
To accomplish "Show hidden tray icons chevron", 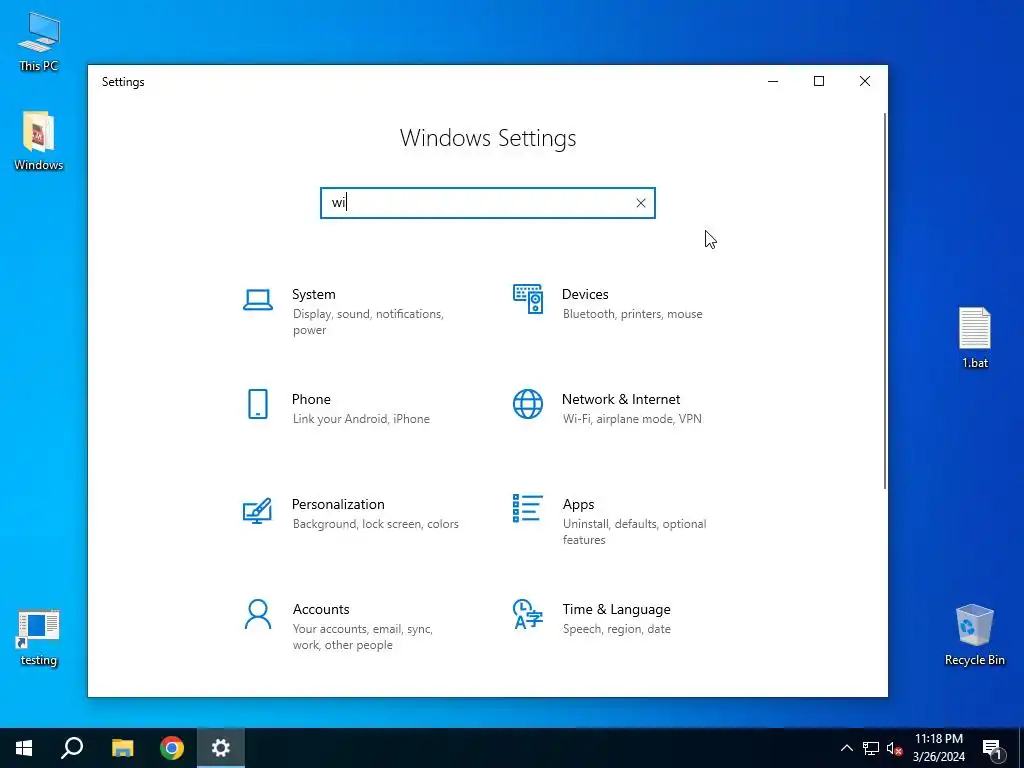I will tap(846, 748).
